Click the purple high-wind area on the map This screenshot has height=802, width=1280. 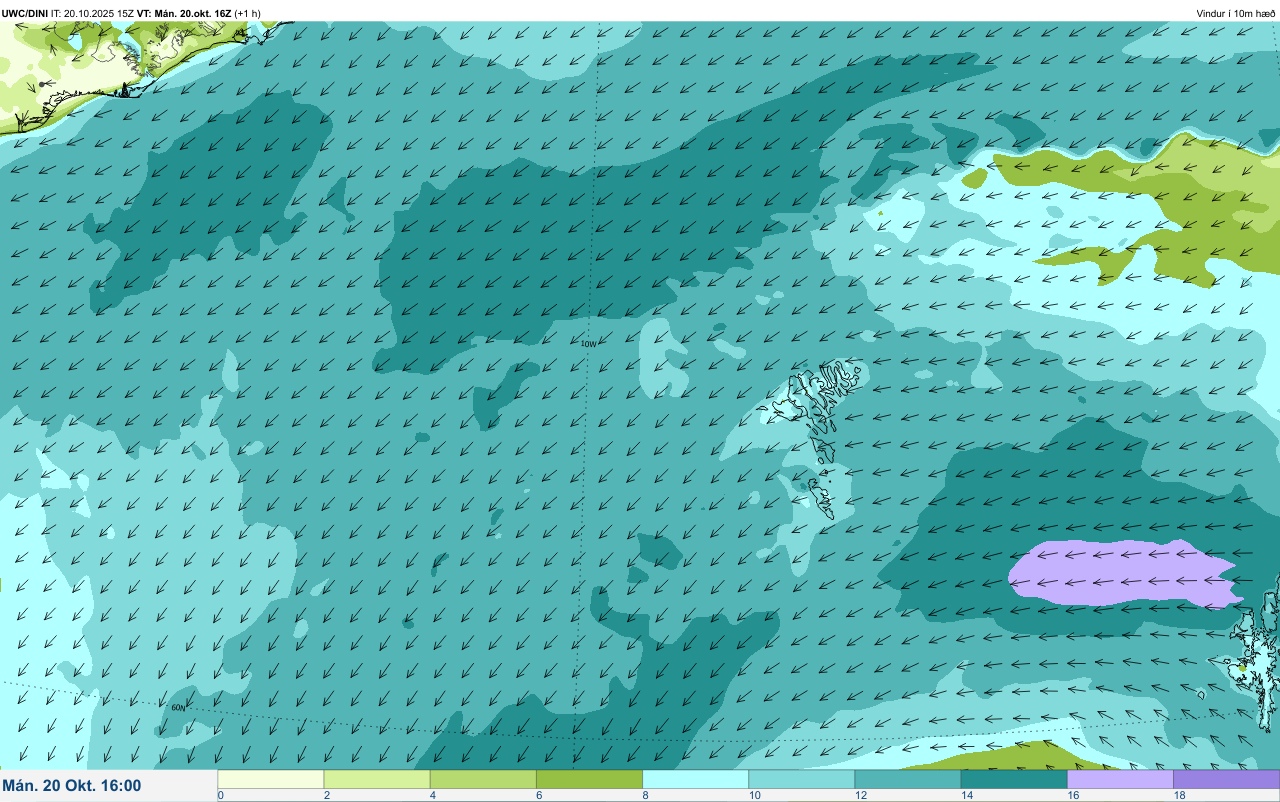pyautogui.click(x=1125, y=575)
